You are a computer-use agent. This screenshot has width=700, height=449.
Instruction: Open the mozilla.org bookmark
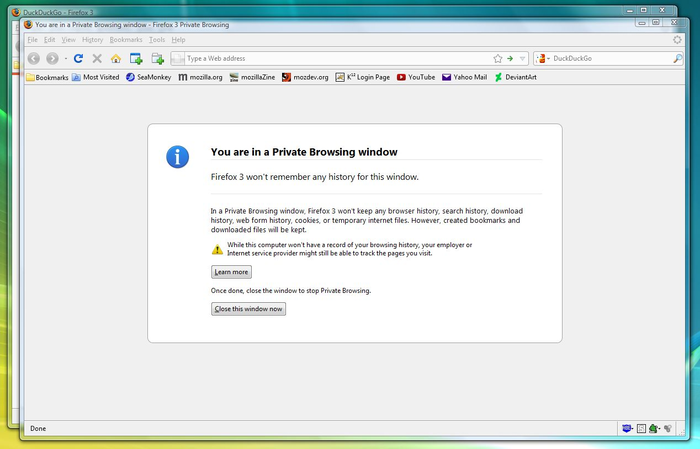200,77
